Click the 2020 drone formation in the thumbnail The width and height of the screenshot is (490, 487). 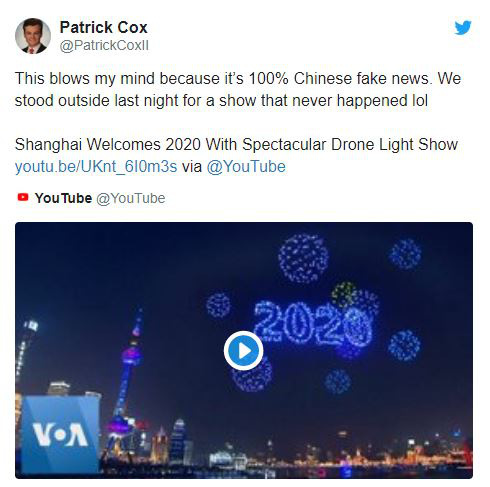coord(312,323)
